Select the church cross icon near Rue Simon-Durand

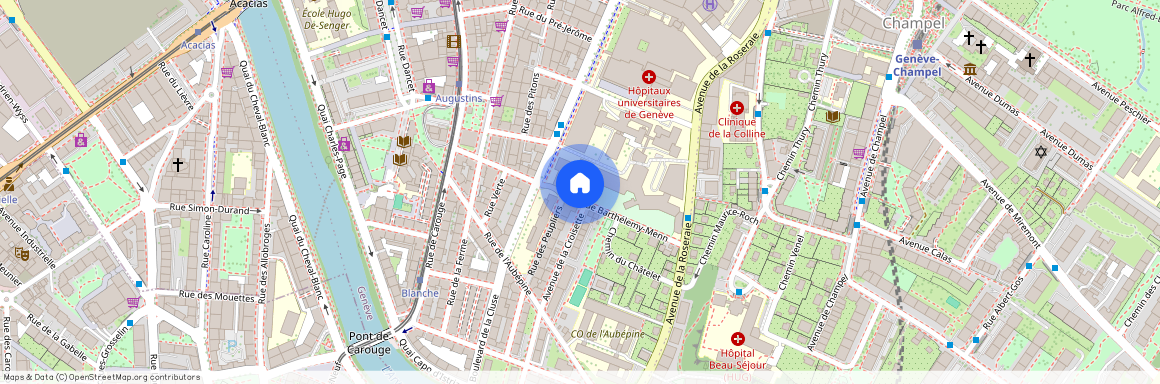pyautogui.click(x=178, y=164)
